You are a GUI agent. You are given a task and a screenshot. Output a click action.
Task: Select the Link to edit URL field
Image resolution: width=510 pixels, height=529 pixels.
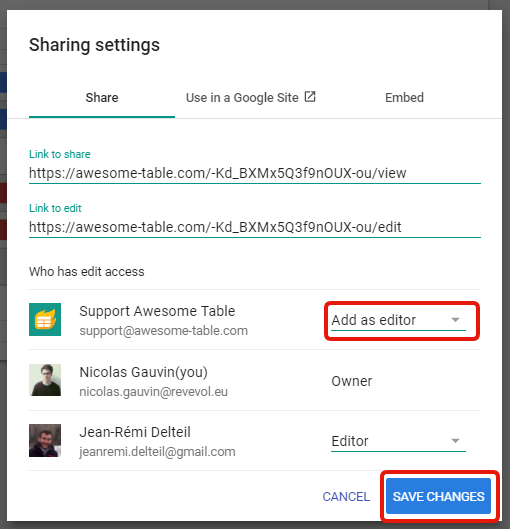[x=255, y=227]
